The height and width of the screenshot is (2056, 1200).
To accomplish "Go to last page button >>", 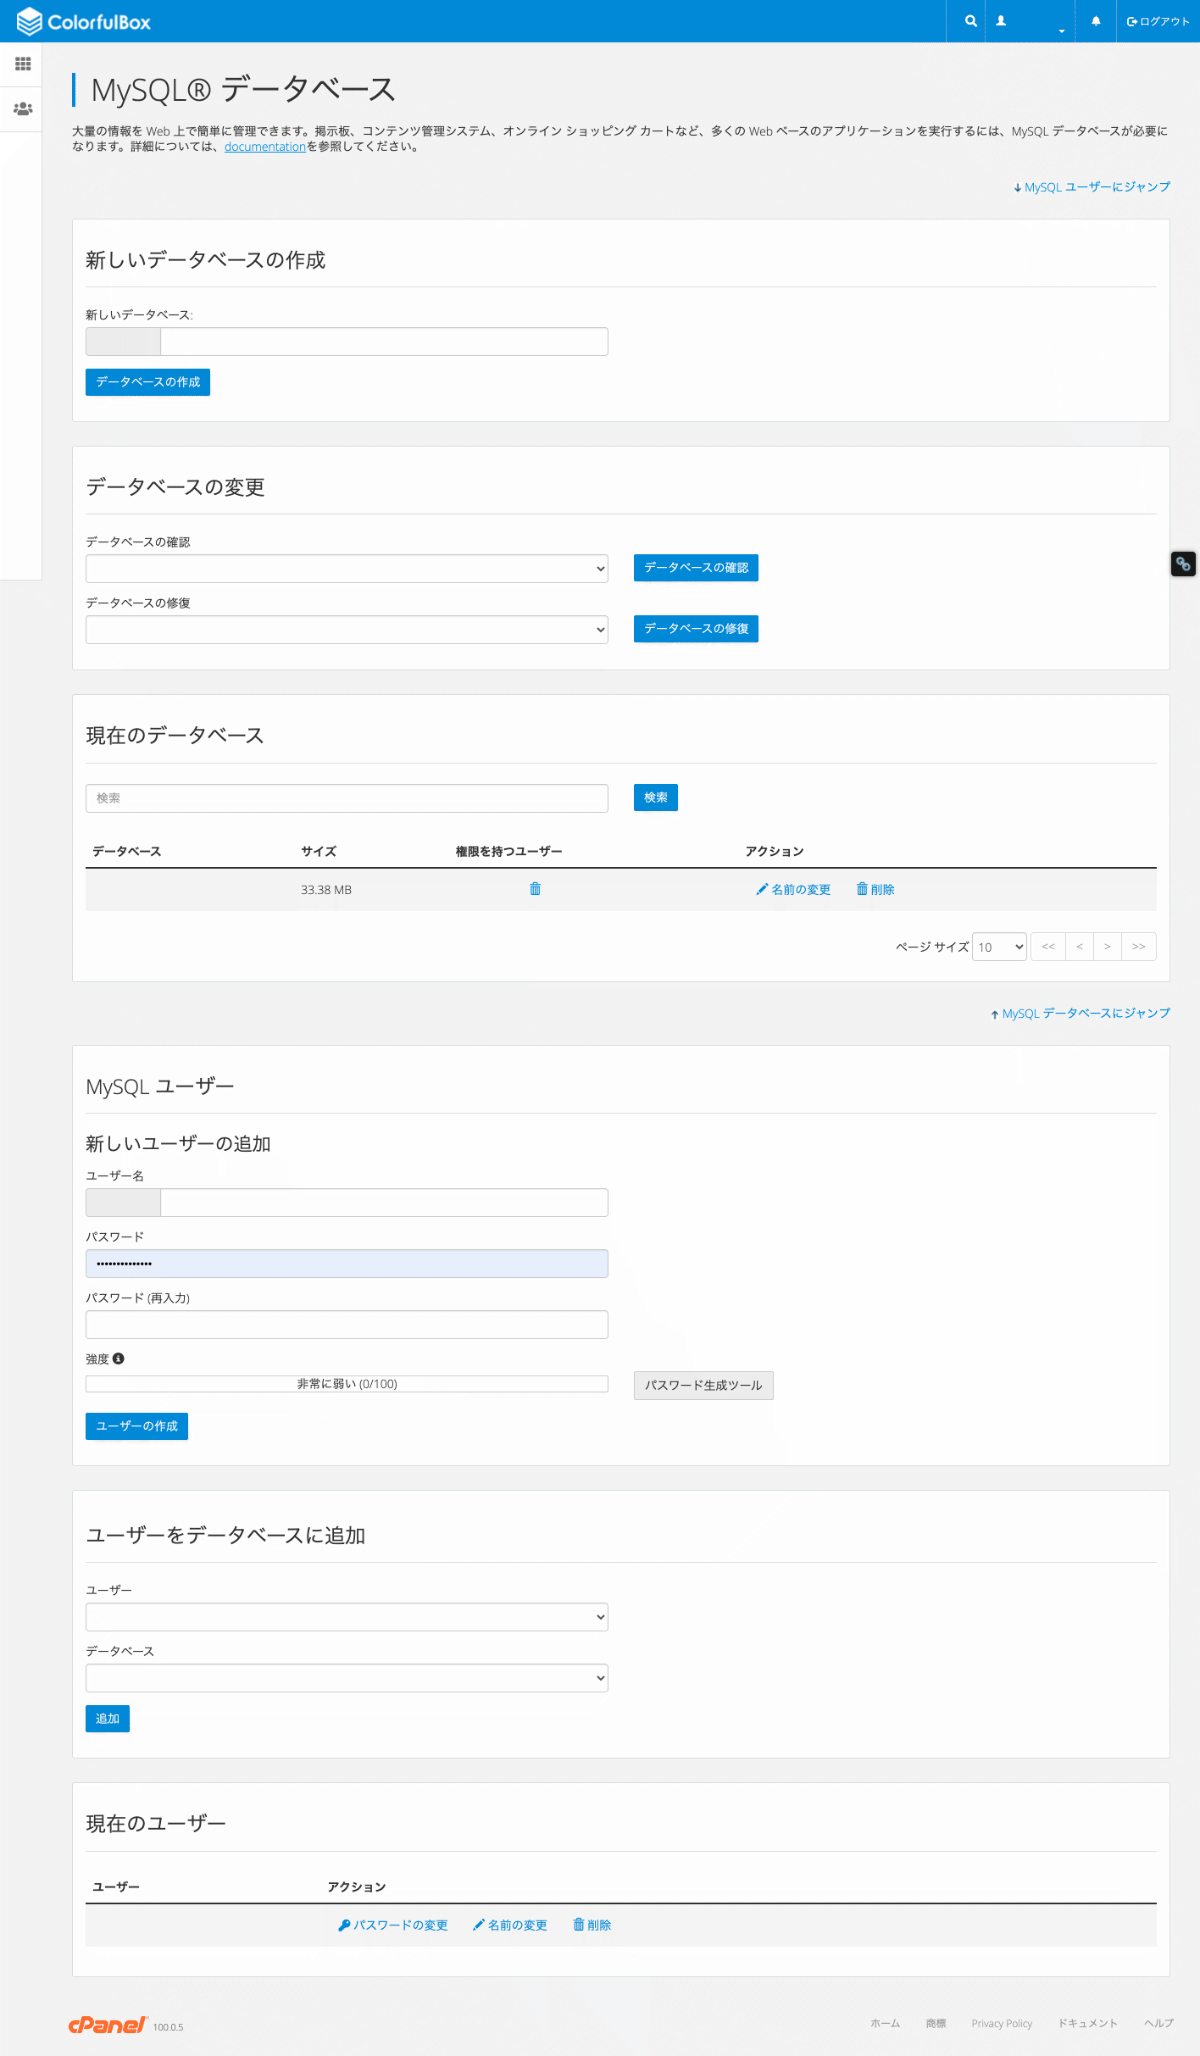I will pos(1139,947).
